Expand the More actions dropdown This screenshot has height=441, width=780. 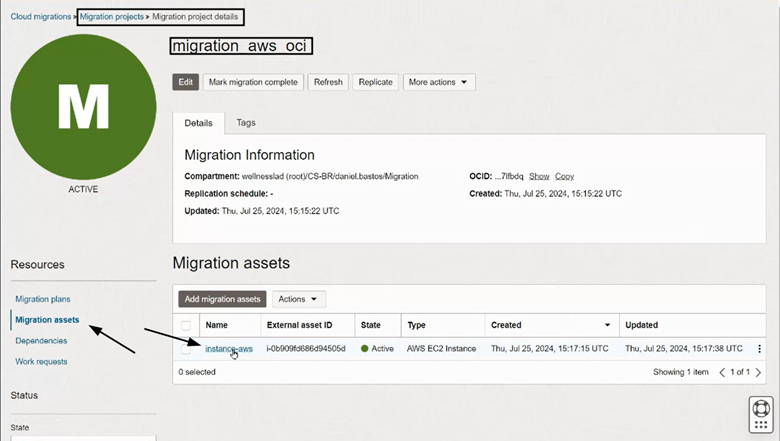(x=439, y=82)
